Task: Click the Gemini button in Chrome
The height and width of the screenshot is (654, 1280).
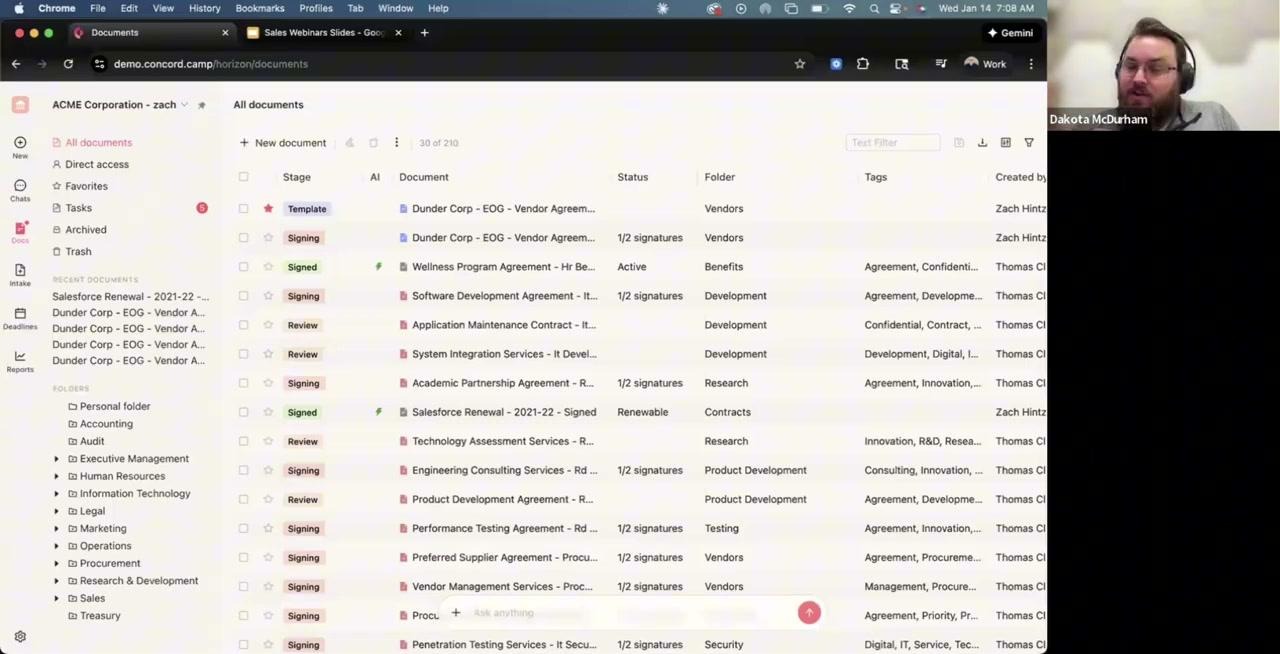Action: point(1010,33)
